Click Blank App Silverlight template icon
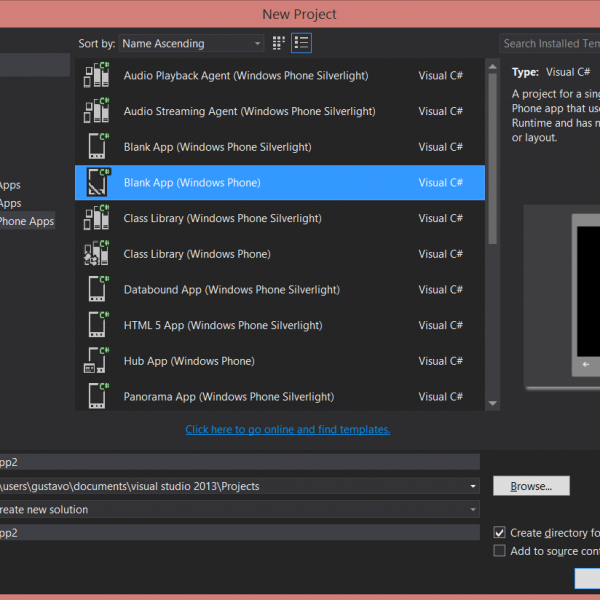 [98, 147]
